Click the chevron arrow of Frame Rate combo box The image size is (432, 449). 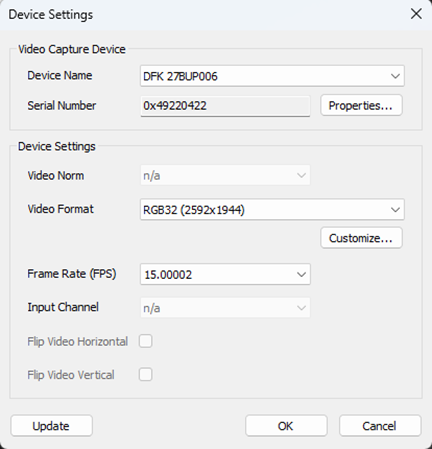(301, 275)
